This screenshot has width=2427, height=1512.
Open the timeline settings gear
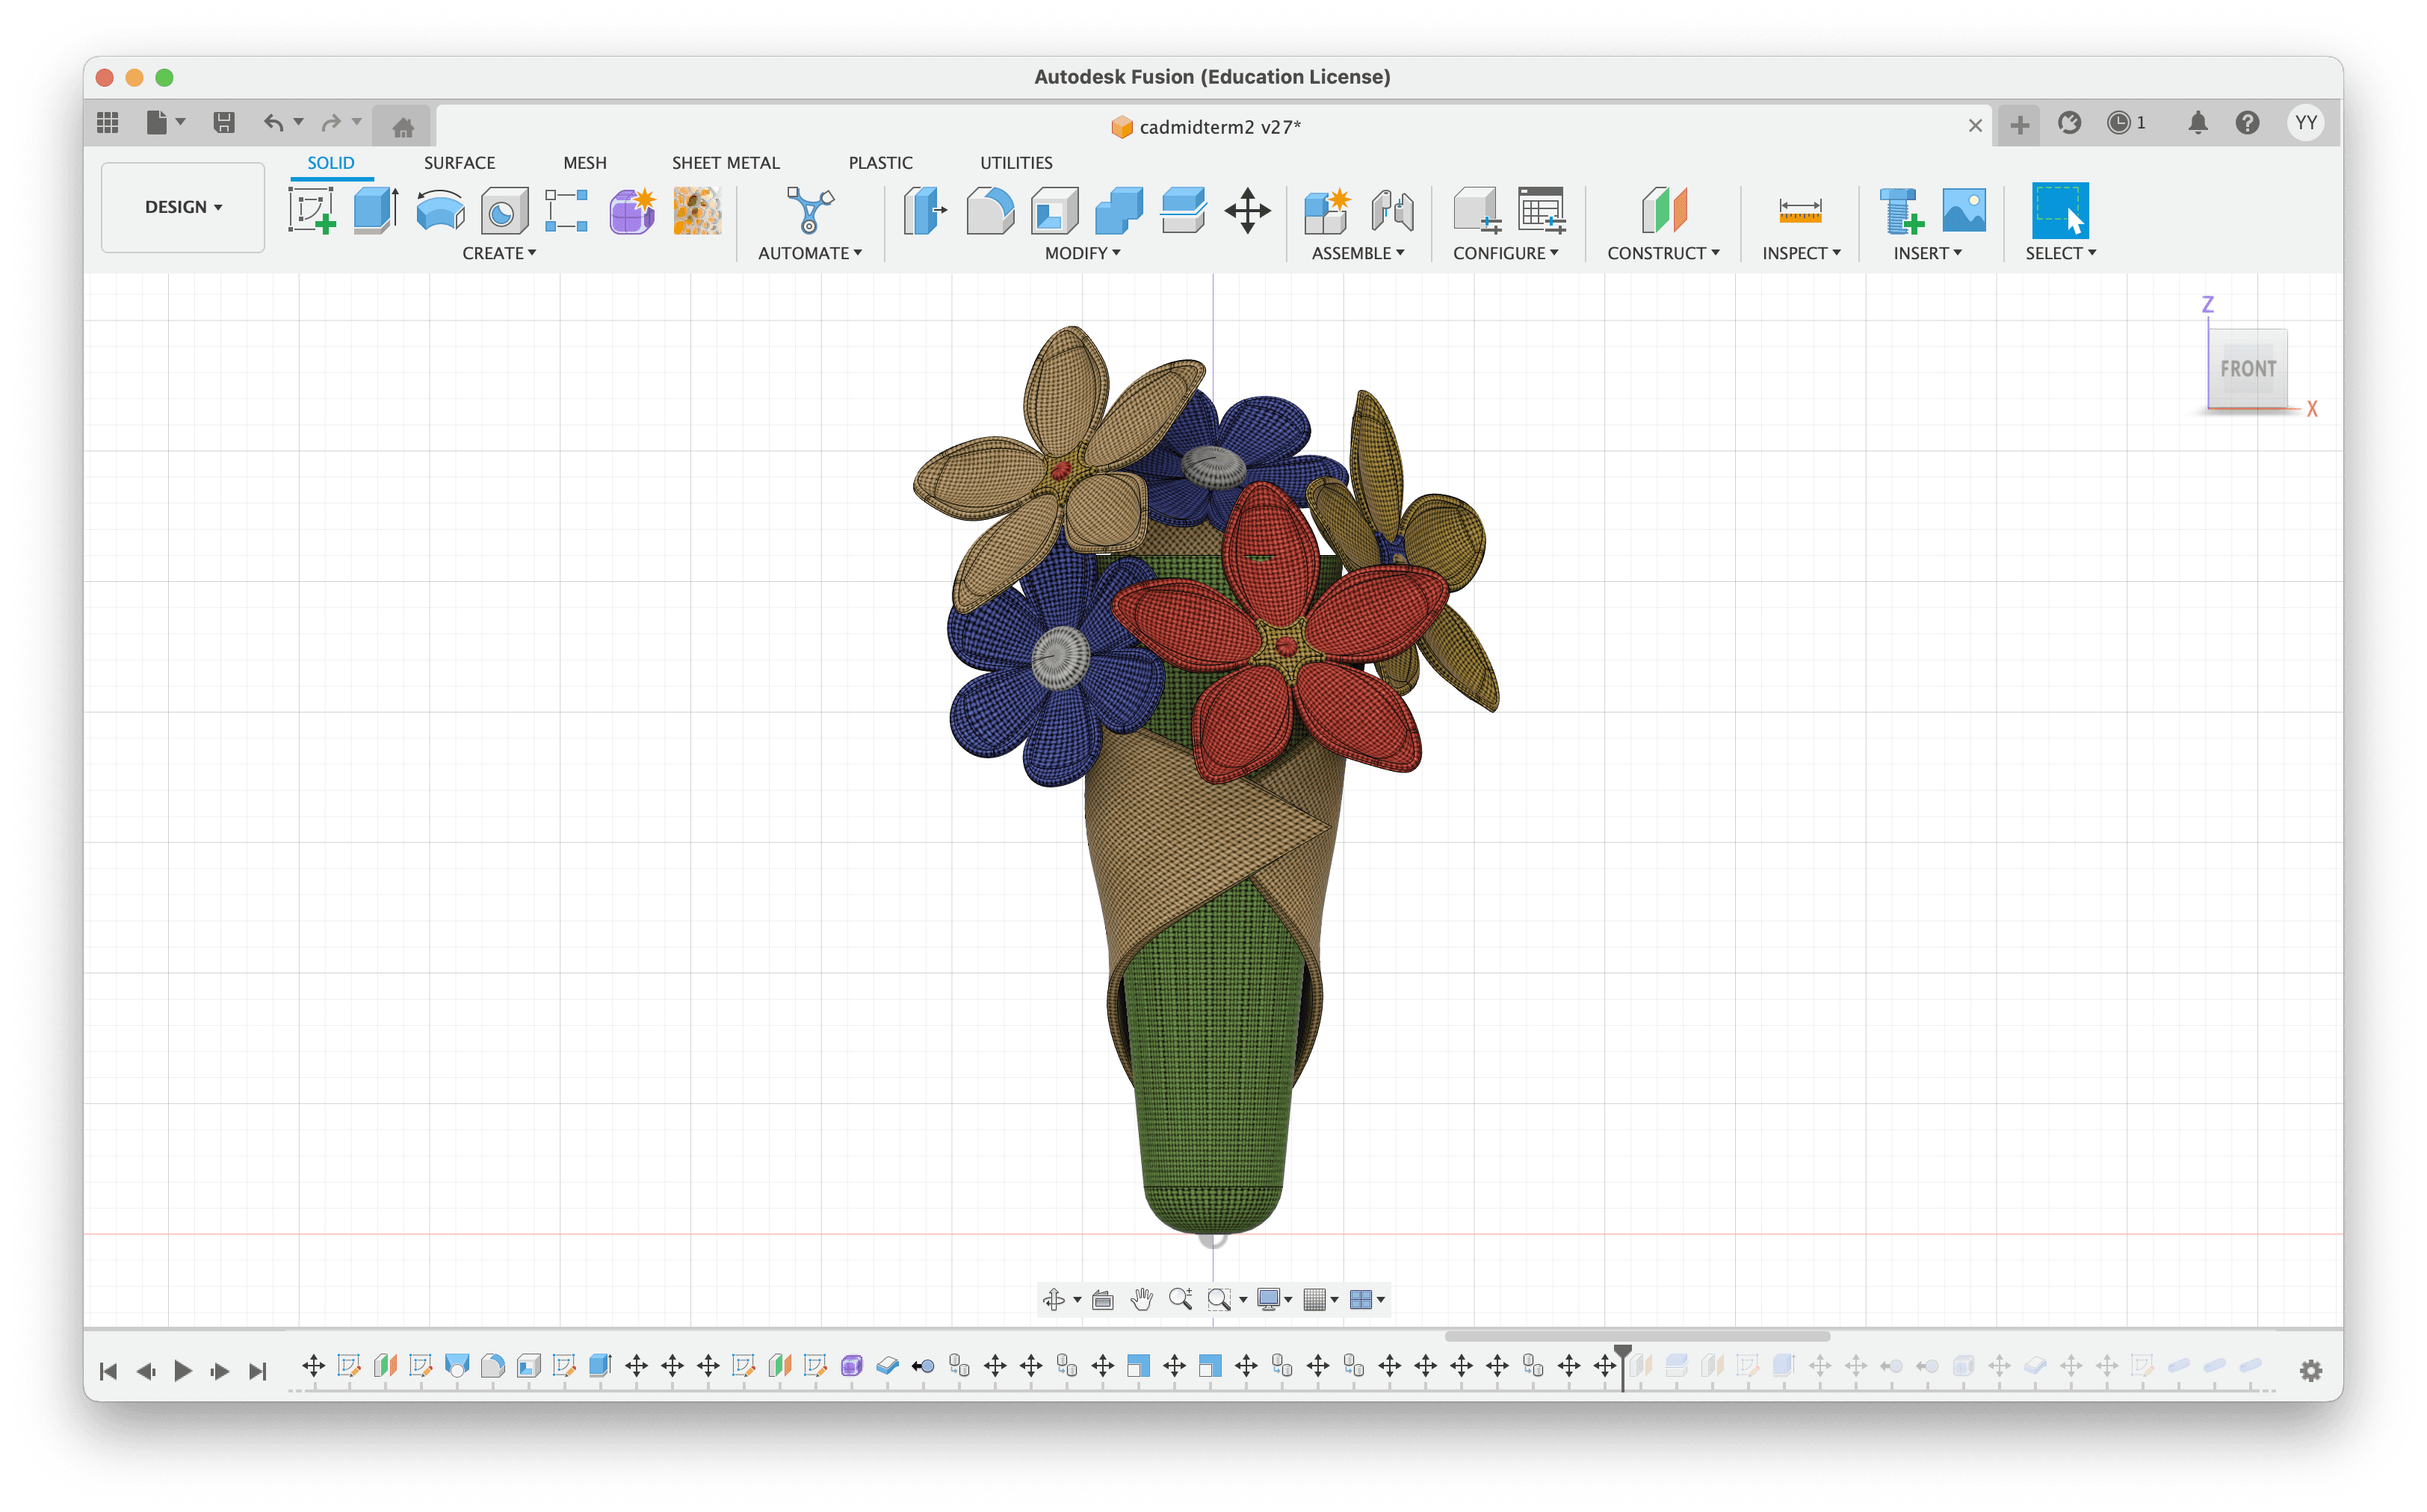pos(2310,1371)
